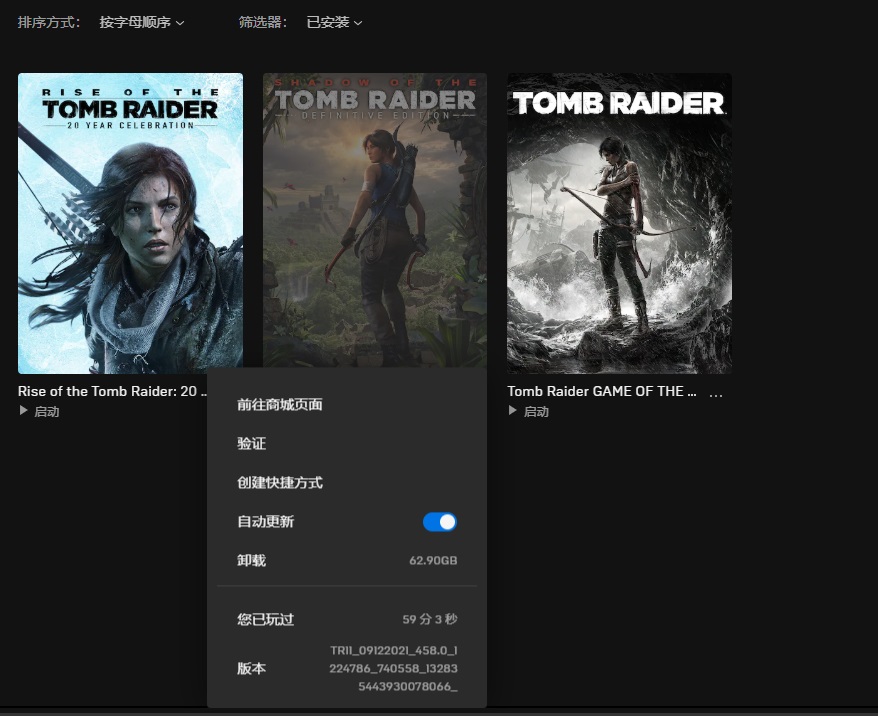This screenshot has height=716, width=878.
Task: Open the 按字母顺序 sort order dropdown
Action: 142,22
